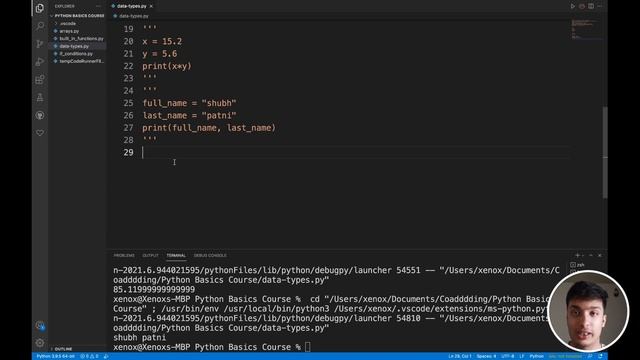The image size is (640, 360).
Task: Select the zsh terminal instance
Action: point(578,265)
